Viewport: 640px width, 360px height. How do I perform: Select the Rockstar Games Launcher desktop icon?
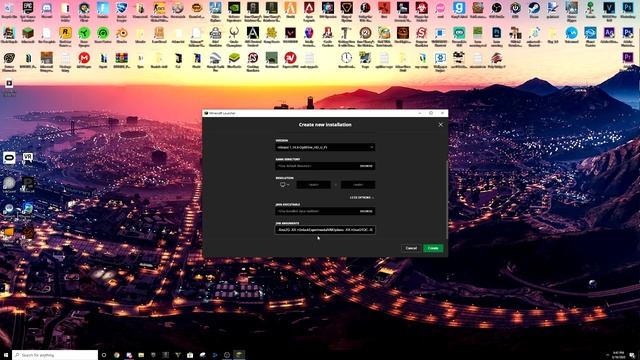click(x=65, y=36)
